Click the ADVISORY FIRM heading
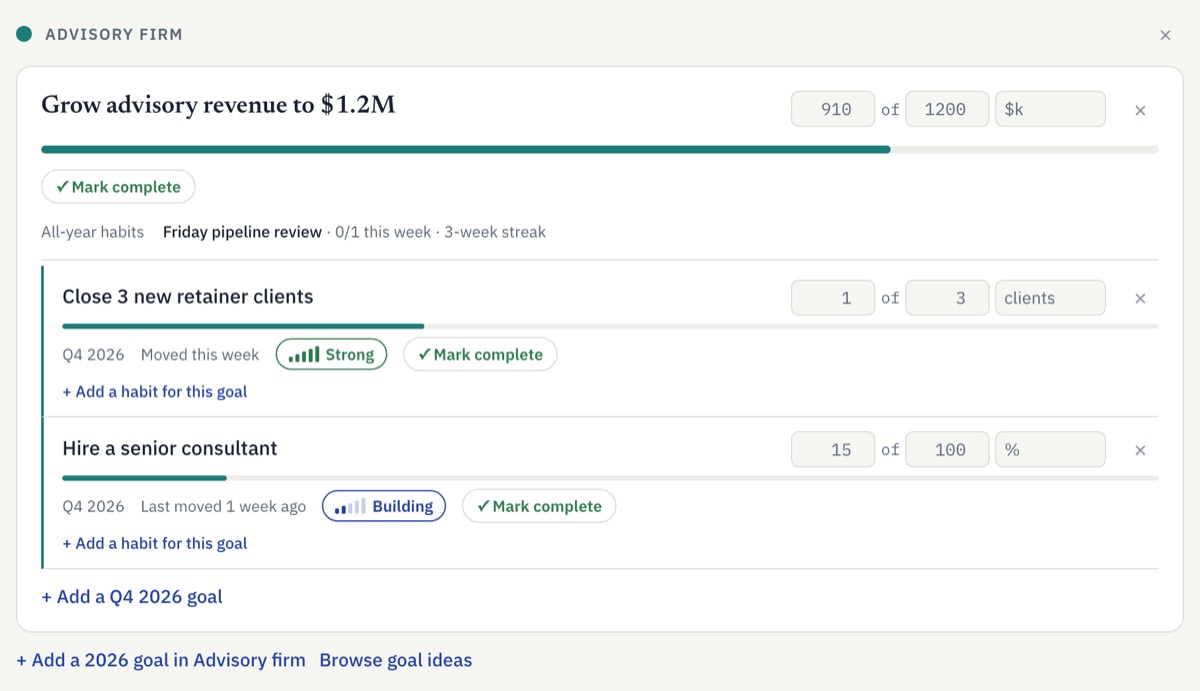 (114, 35)
